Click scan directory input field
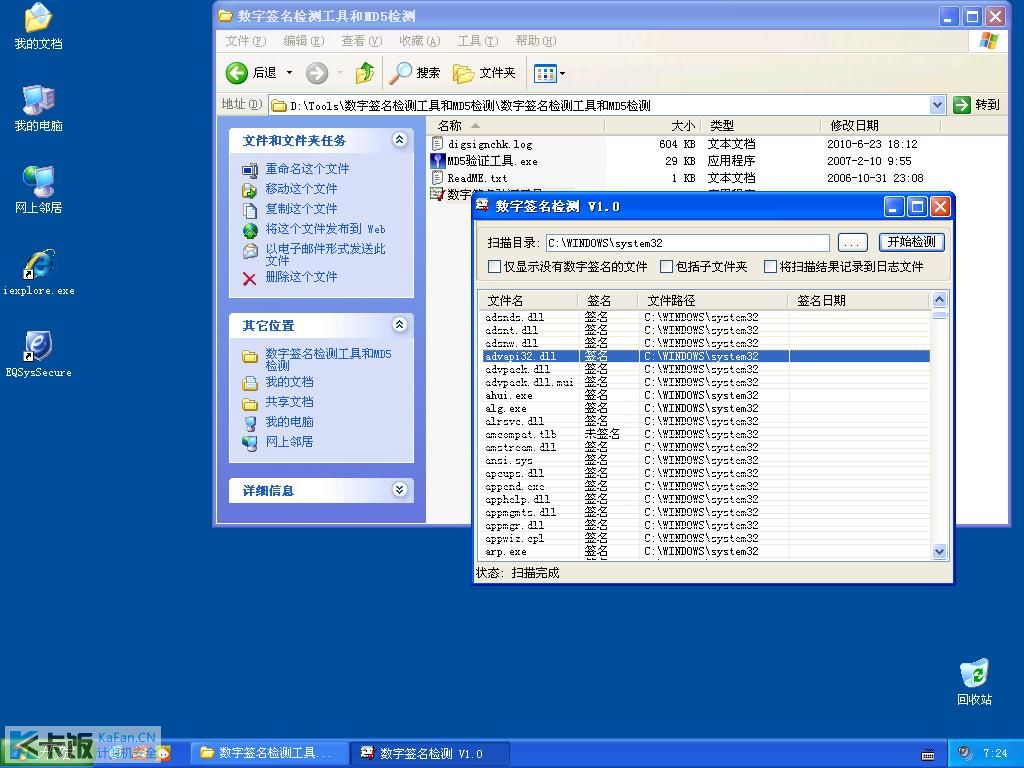Screen dimensions: 1024x768 tap(688, 243)
